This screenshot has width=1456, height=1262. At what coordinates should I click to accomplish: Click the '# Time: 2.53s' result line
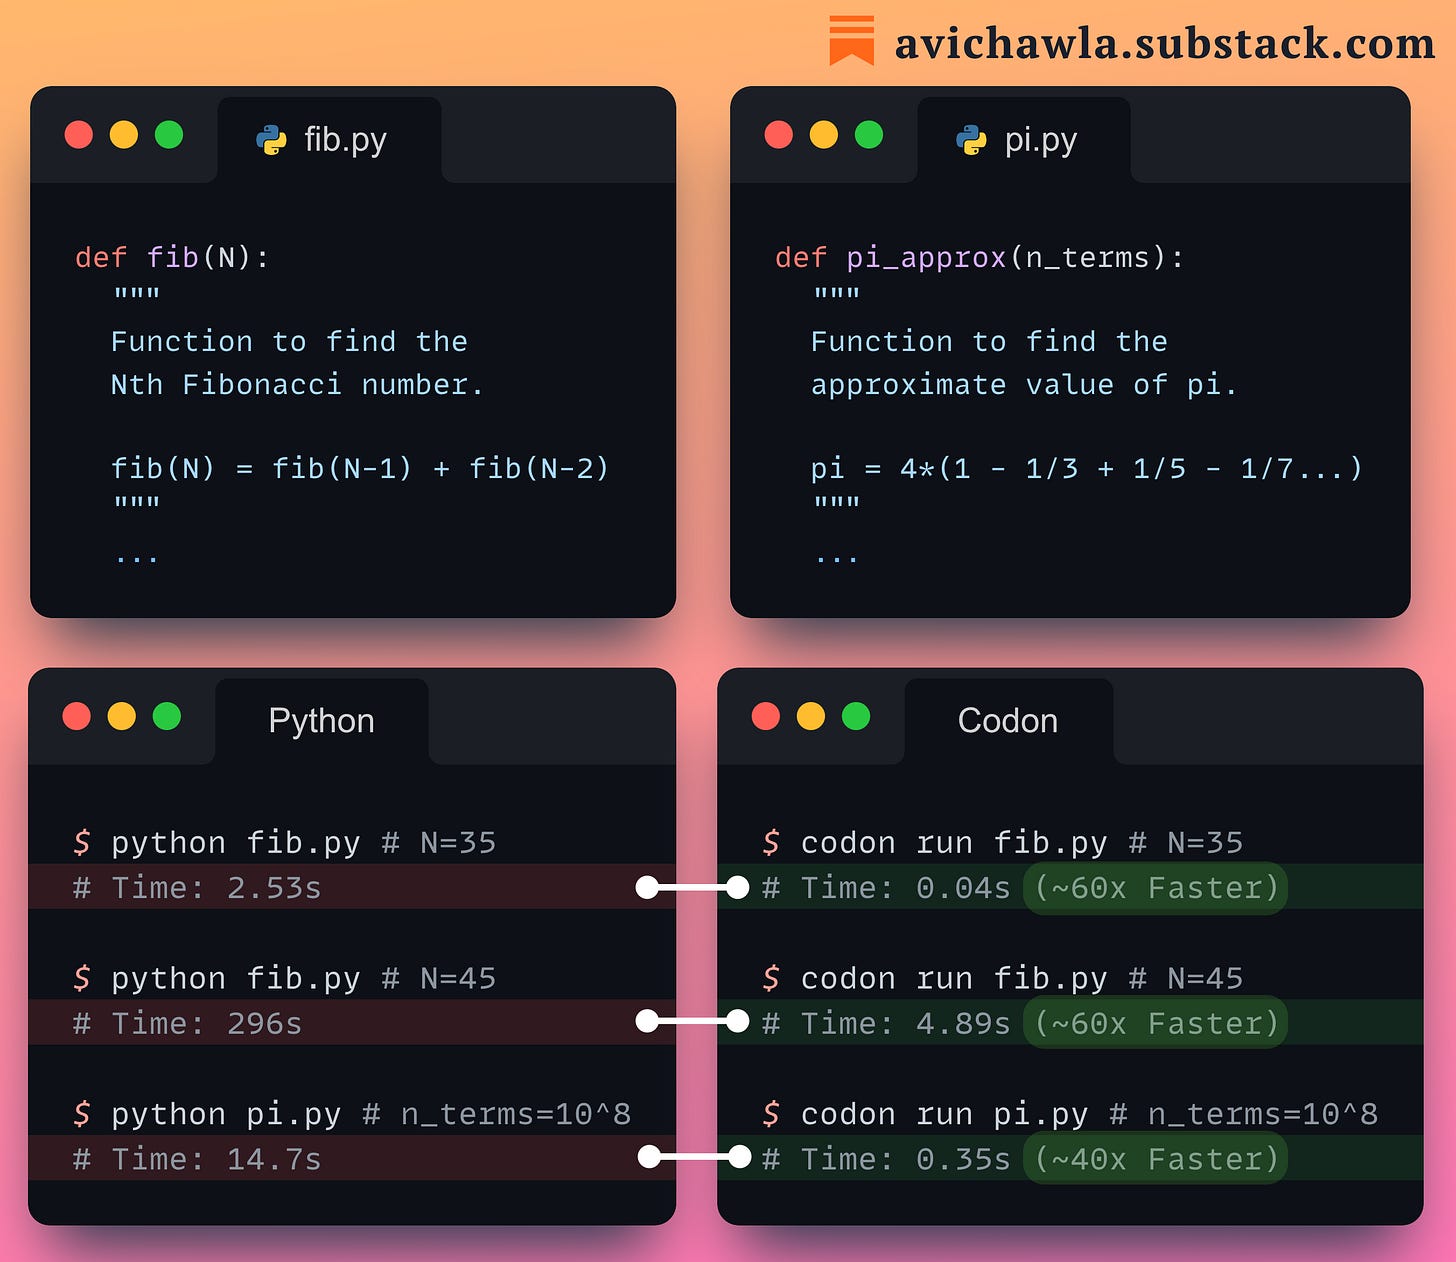(x=197, y=888)
